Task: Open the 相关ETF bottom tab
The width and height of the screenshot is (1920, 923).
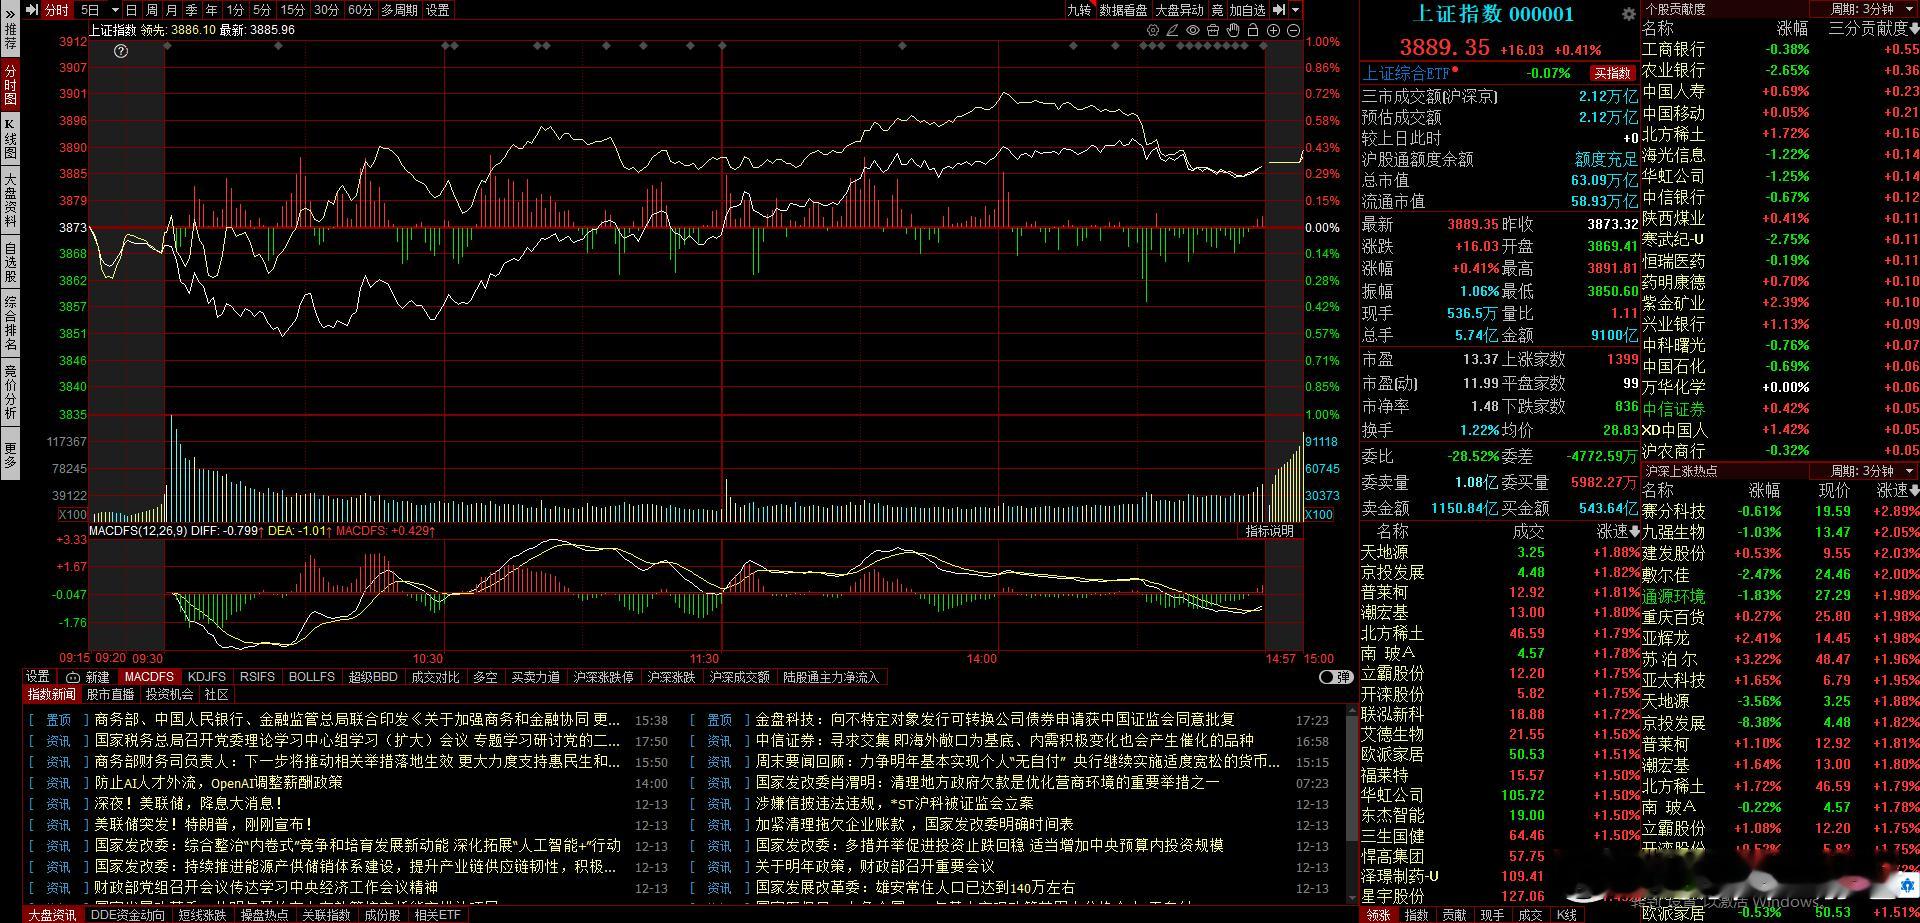Action: (x=438, y=915)
